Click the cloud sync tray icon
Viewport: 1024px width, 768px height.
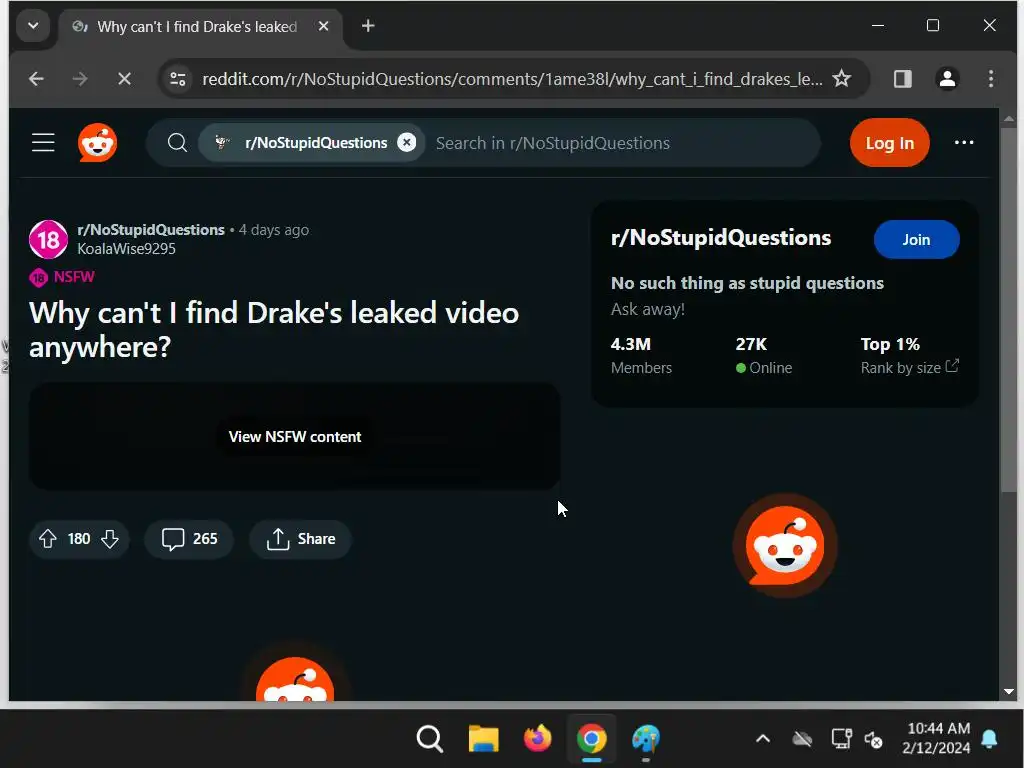[802, 739]
